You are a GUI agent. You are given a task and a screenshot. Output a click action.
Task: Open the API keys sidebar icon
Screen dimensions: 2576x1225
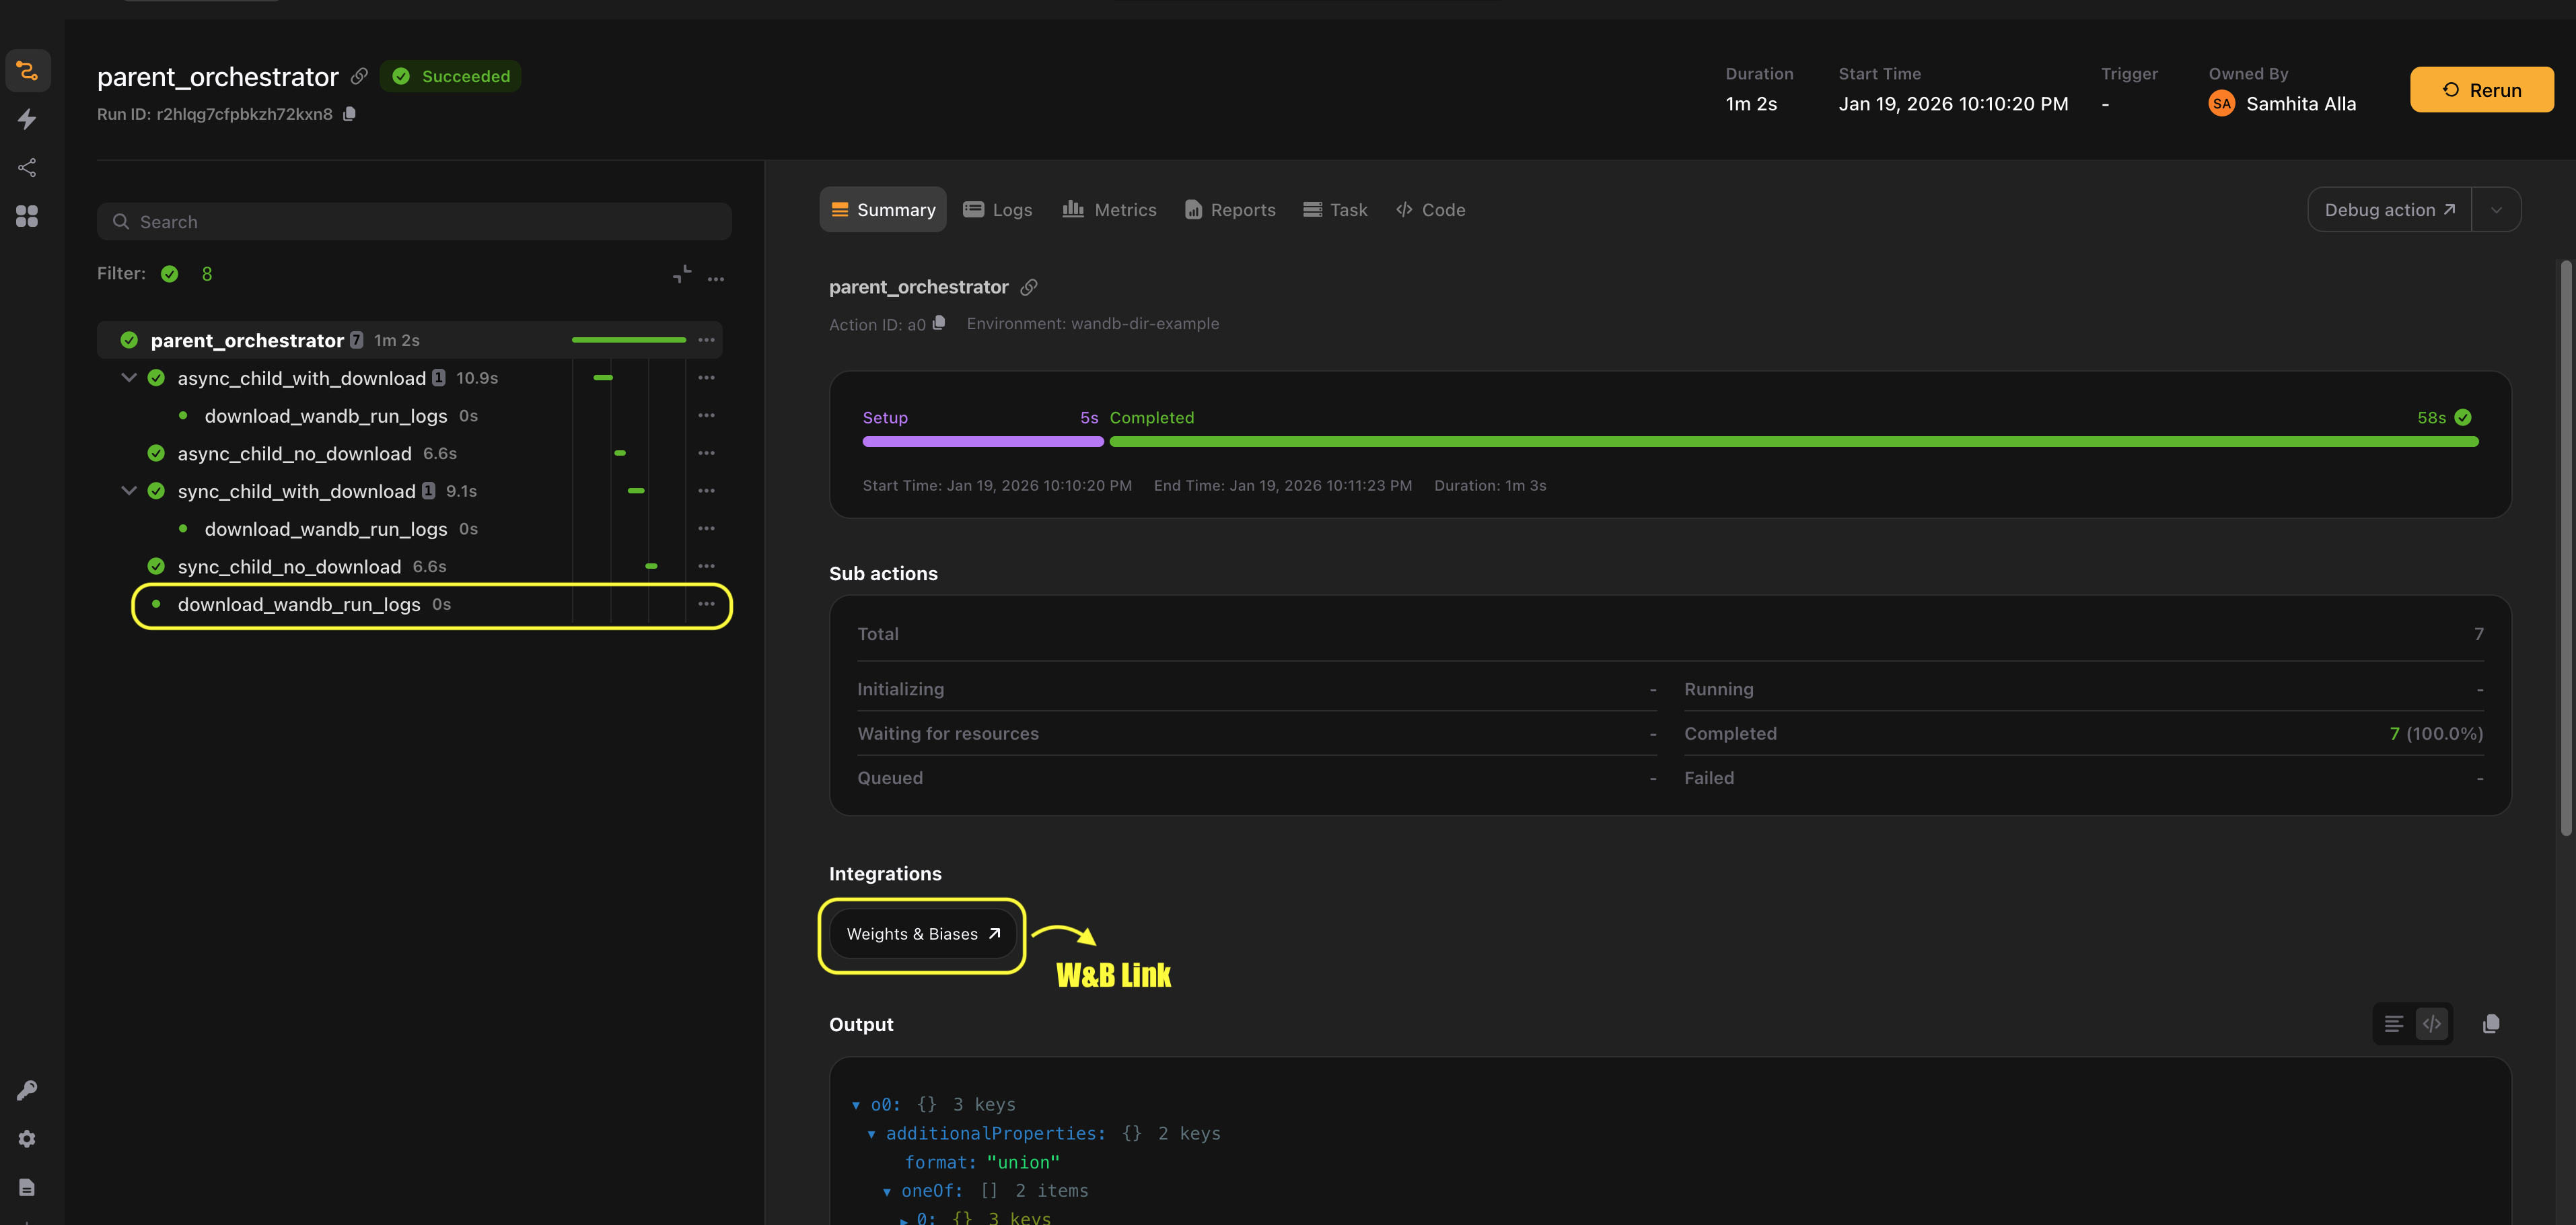coord(27,1090)
